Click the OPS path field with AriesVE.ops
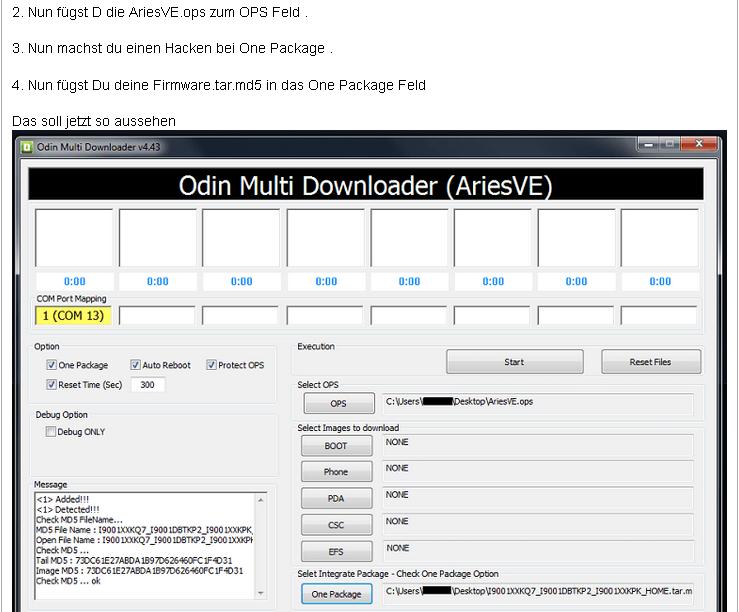Viewport: 739px width, 612px height. point(537,402)
